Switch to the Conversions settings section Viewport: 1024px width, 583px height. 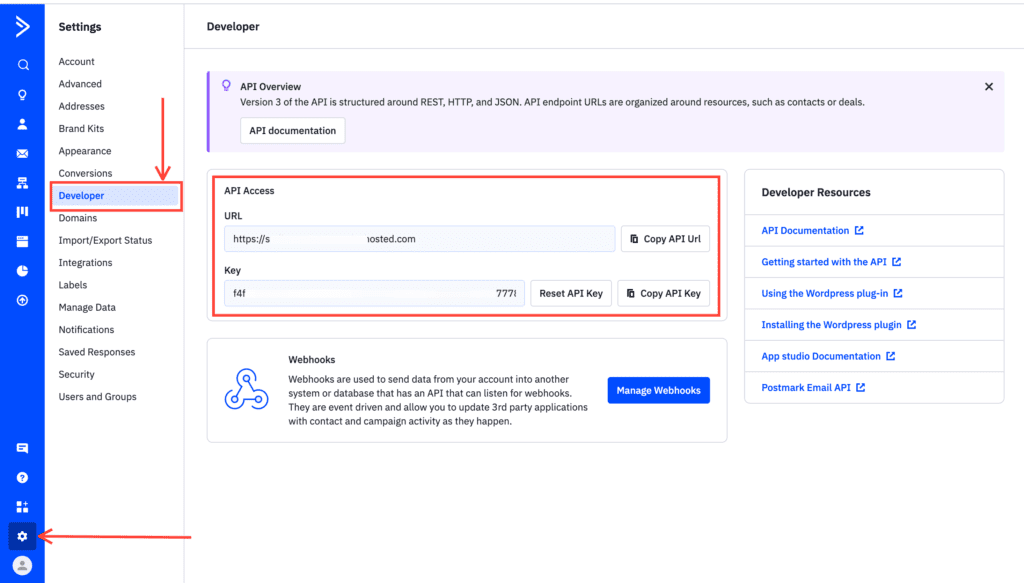tap(85, 173)
